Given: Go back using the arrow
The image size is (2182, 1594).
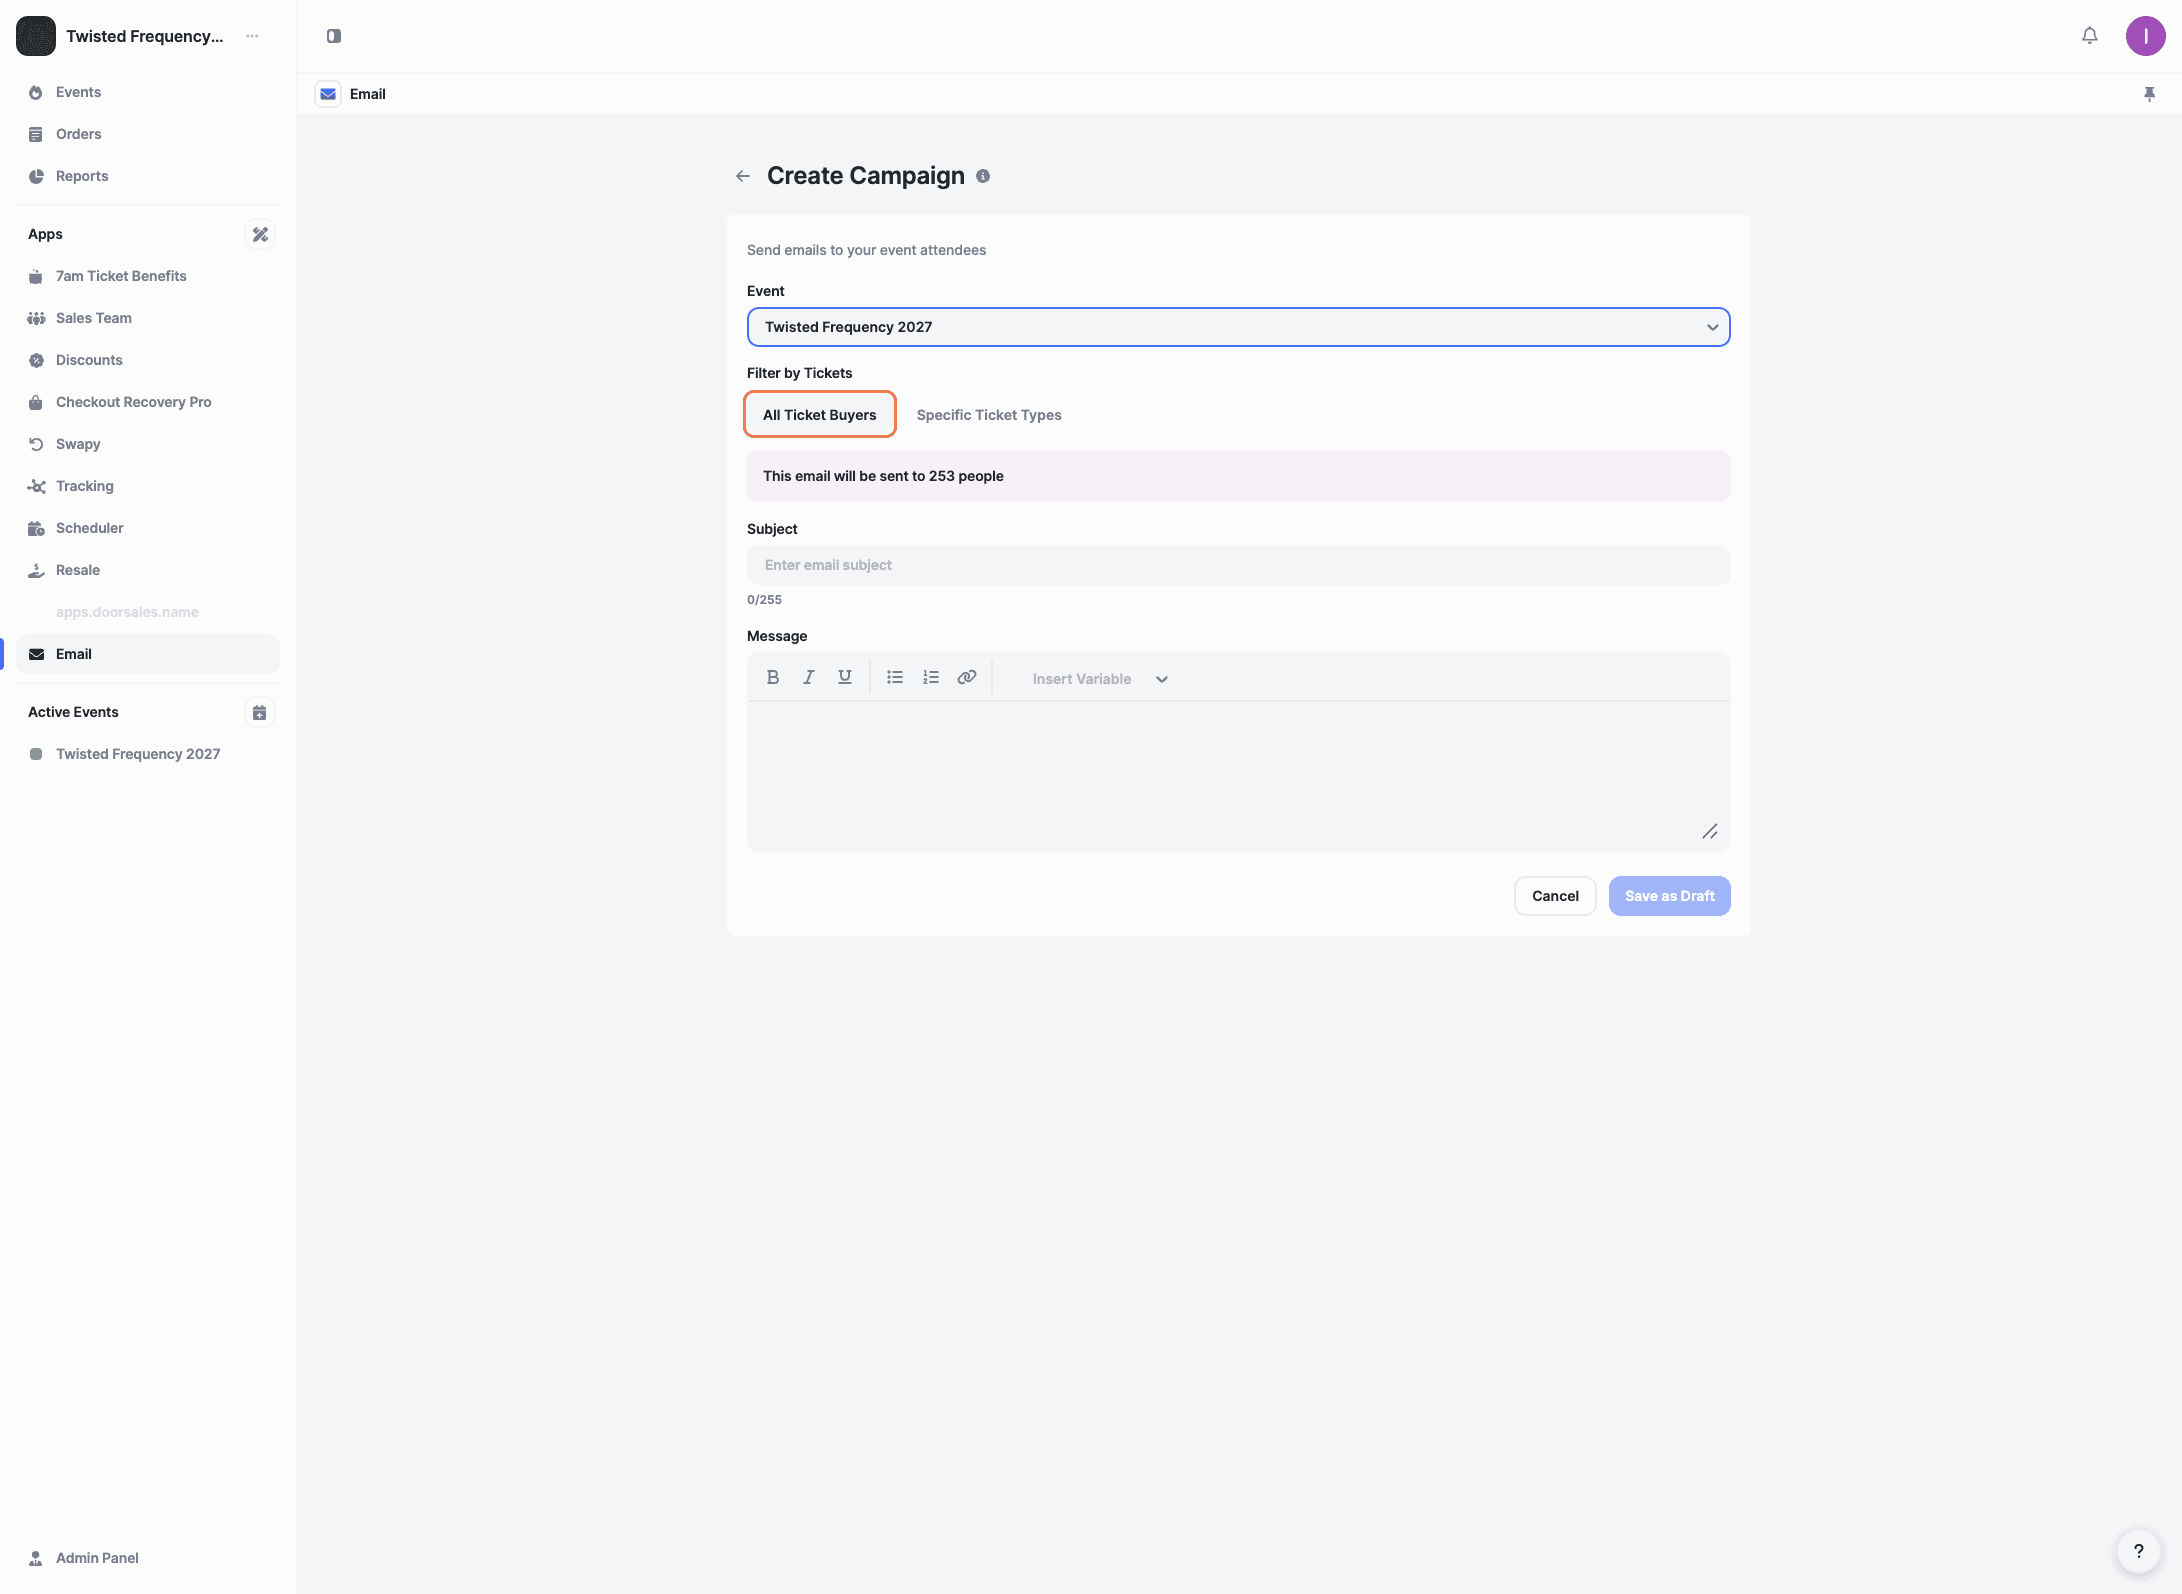Looking at the screenshot, I should pos(742,176).
